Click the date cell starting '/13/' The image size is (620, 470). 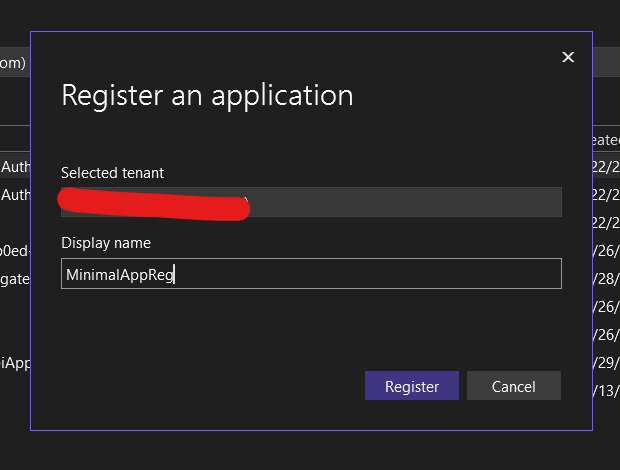(x=606, y=390)
